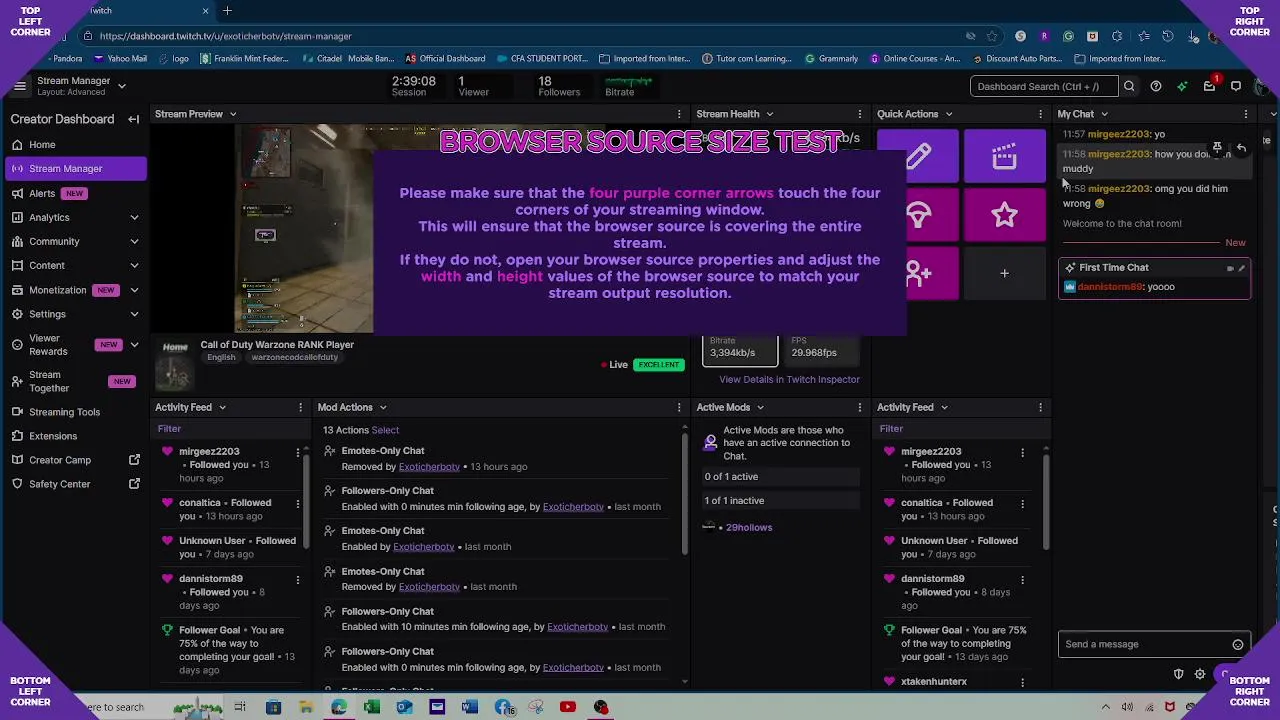
Task: Click Select link next to 13 Actions
Action: (x=385, y=430)
